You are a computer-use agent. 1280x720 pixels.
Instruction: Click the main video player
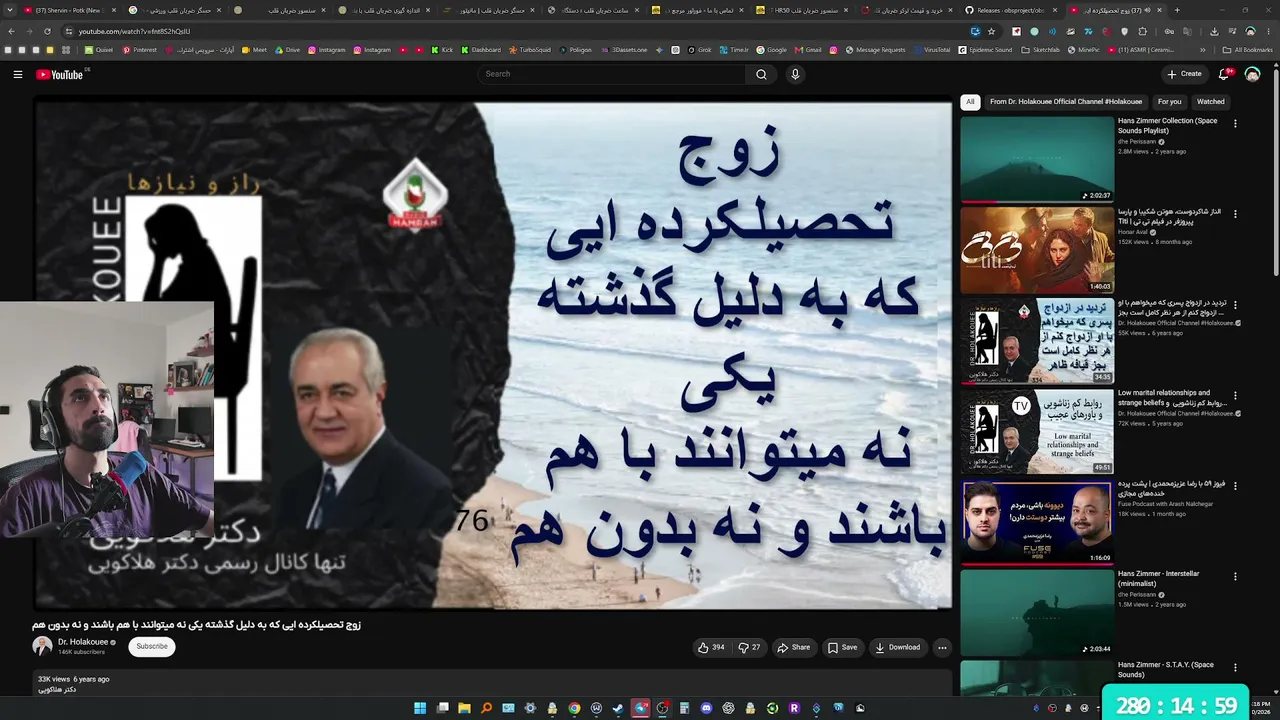tap(493, 355)
